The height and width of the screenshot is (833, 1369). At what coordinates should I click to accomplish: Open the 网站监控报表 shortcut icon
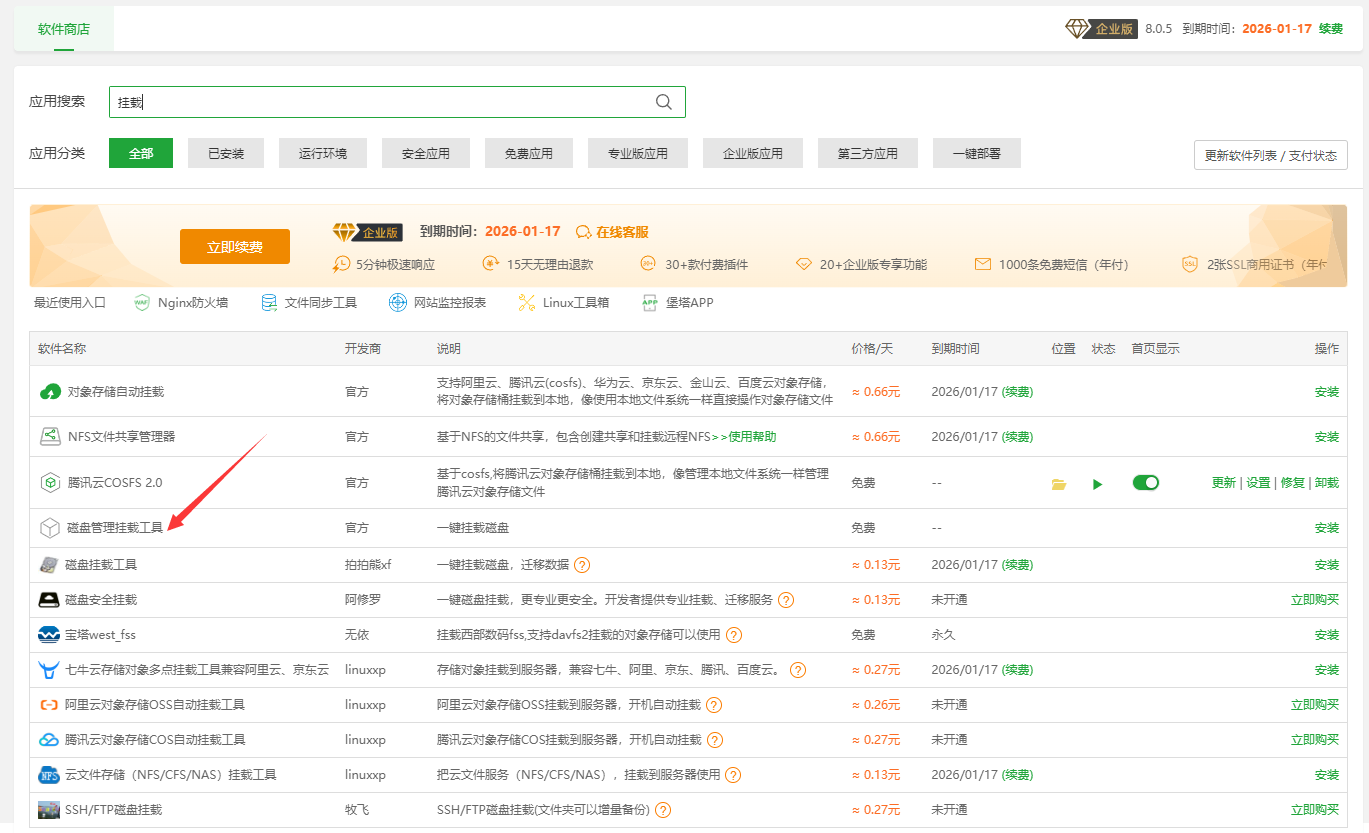click(398, 302)
